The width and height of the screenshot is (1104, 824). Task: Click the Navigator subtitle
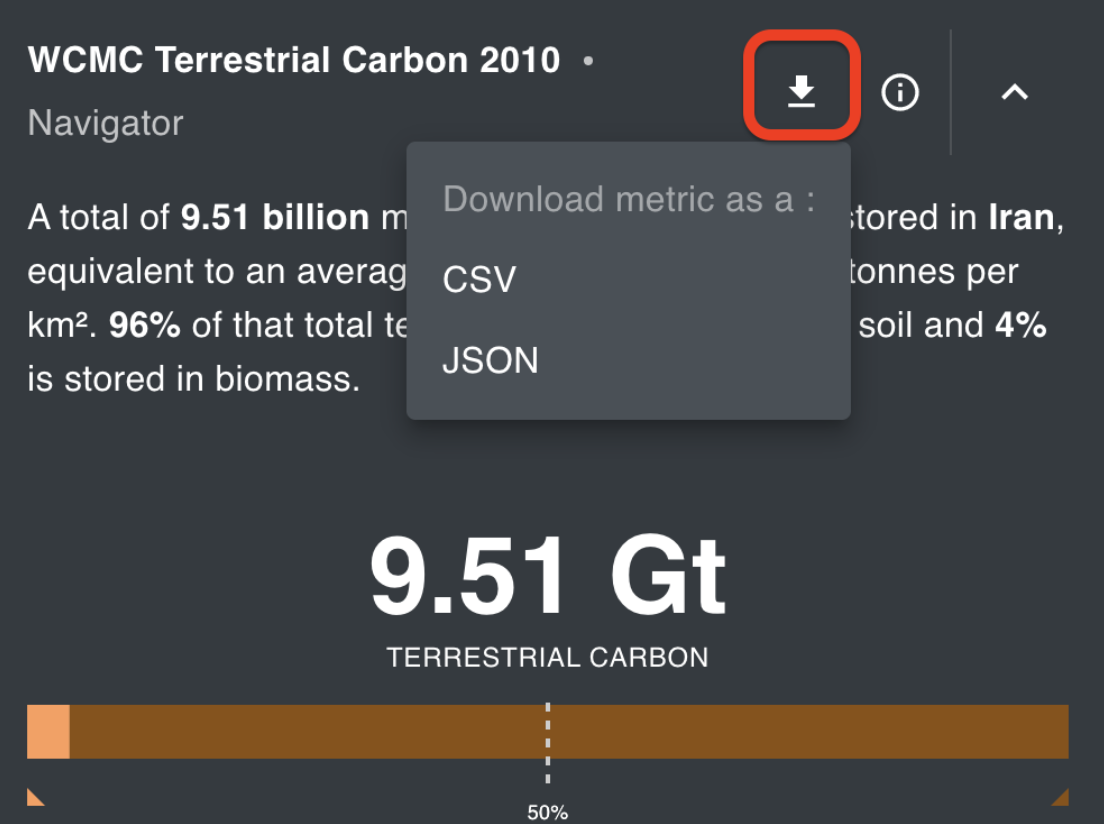click(106, 123)
